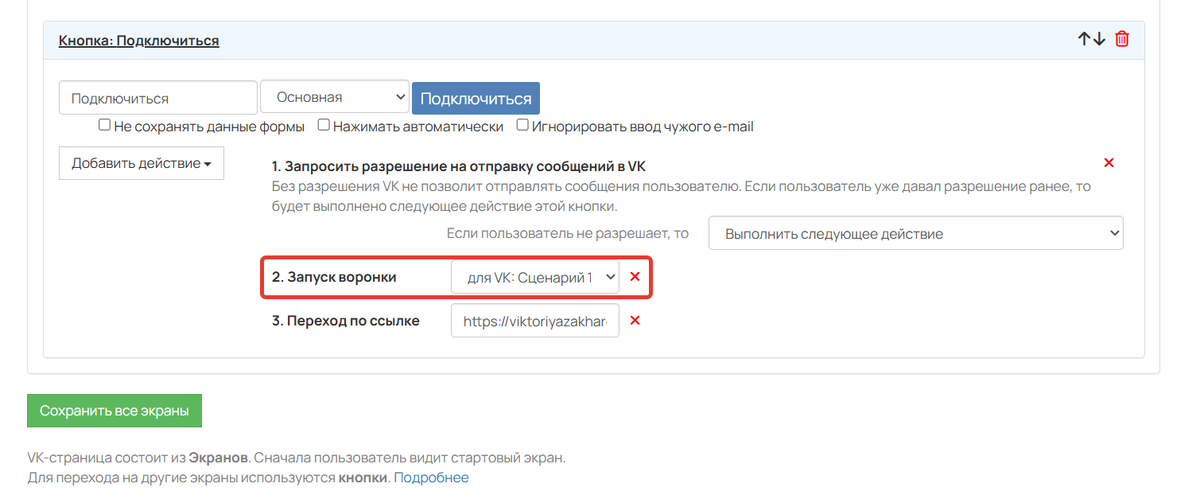This screenshot has width=1200, height=499.
Task: Click the link URL input field
Action: [535, 321]
